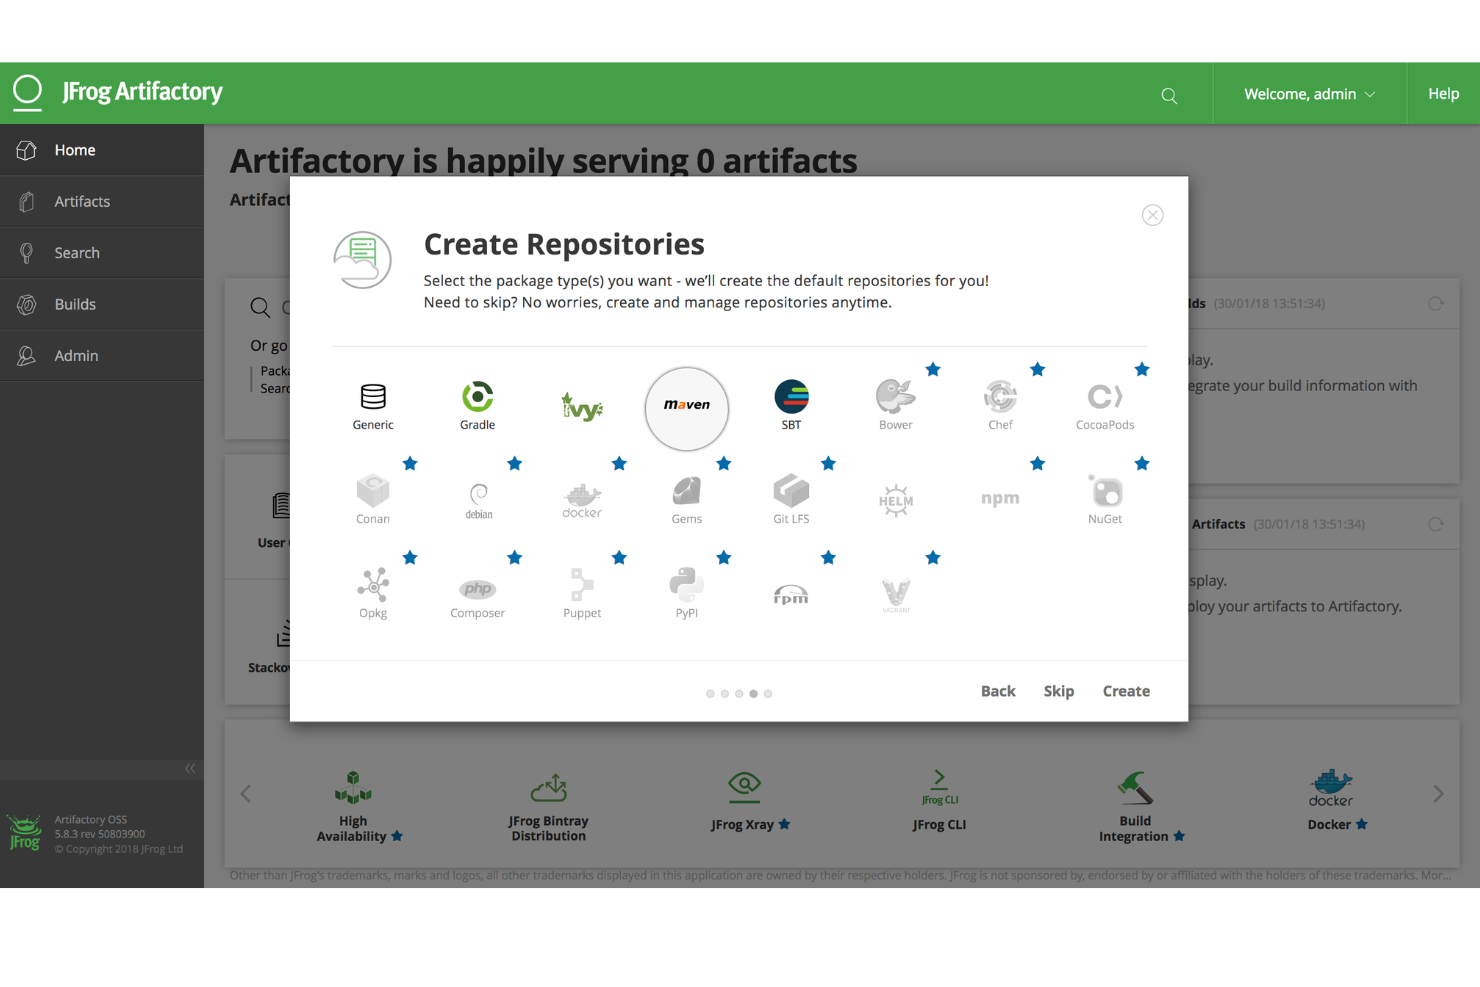Choose the Gems package icon
The image size is (1480, 987).
[687, 491]
